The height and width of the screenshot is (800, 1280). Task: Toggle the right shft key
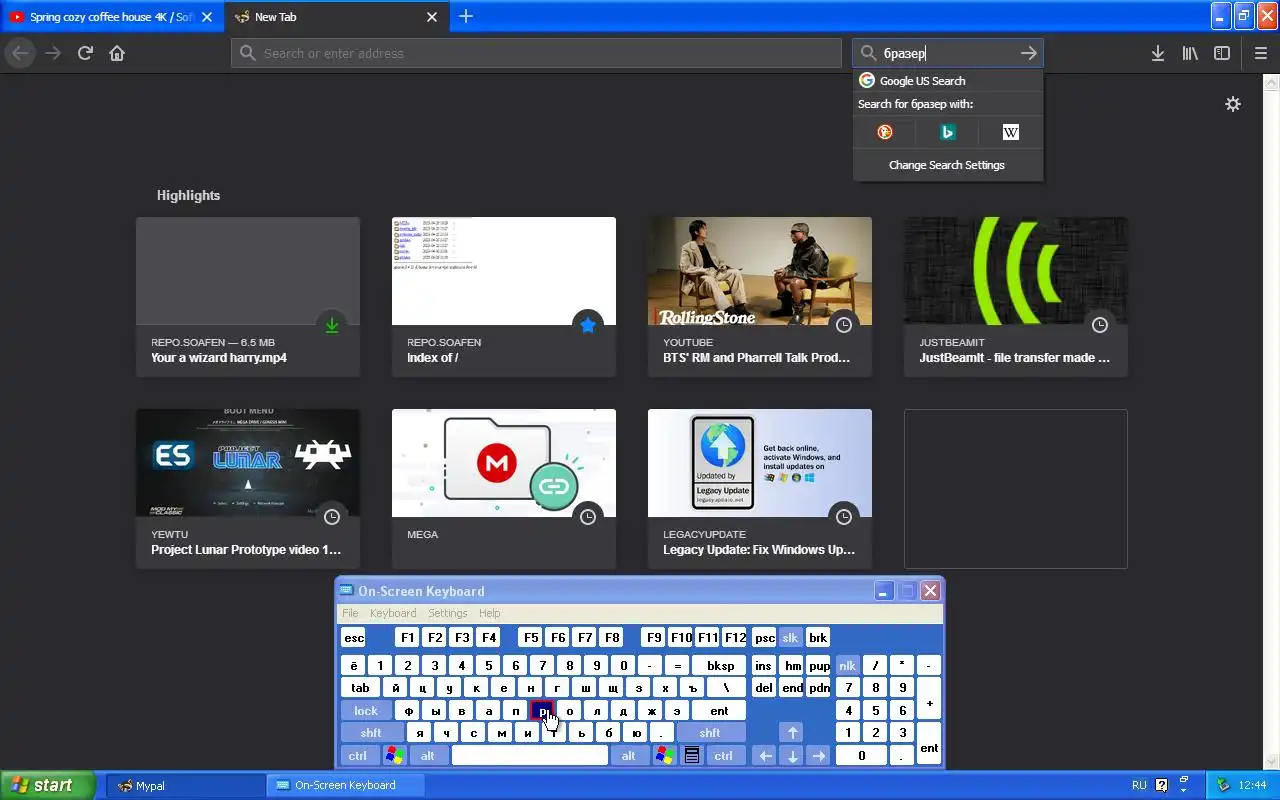(x=710, y=733)
